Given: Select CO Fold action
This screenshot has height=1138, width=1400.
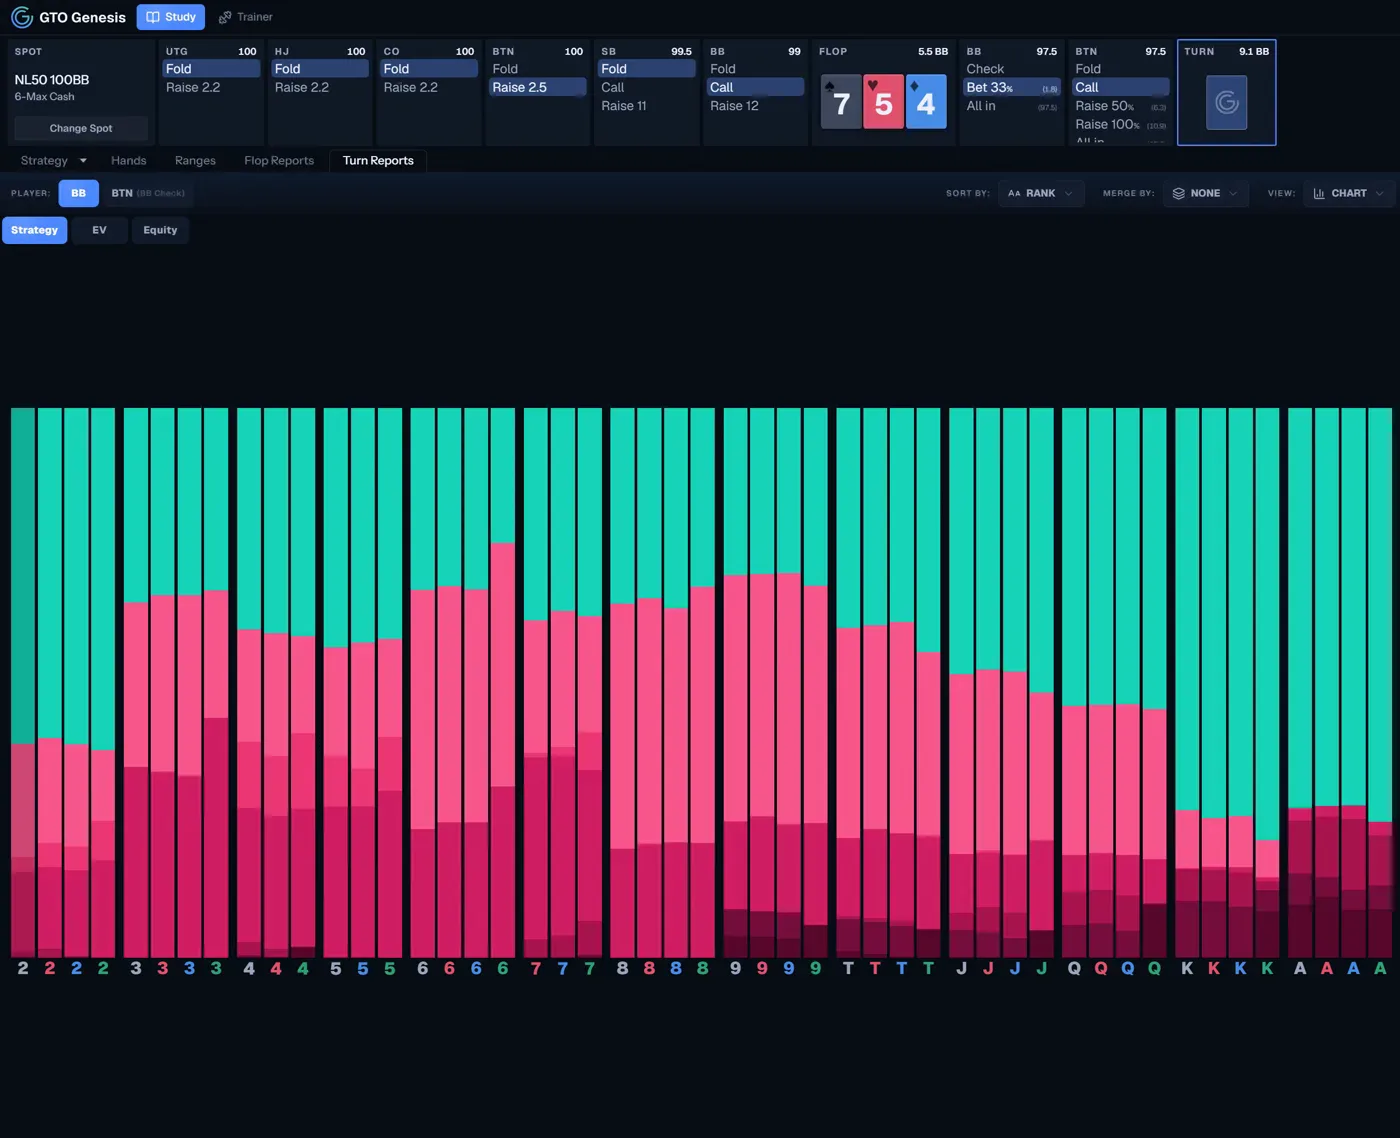Looking at the screenshot, I should tap(429, 69).
